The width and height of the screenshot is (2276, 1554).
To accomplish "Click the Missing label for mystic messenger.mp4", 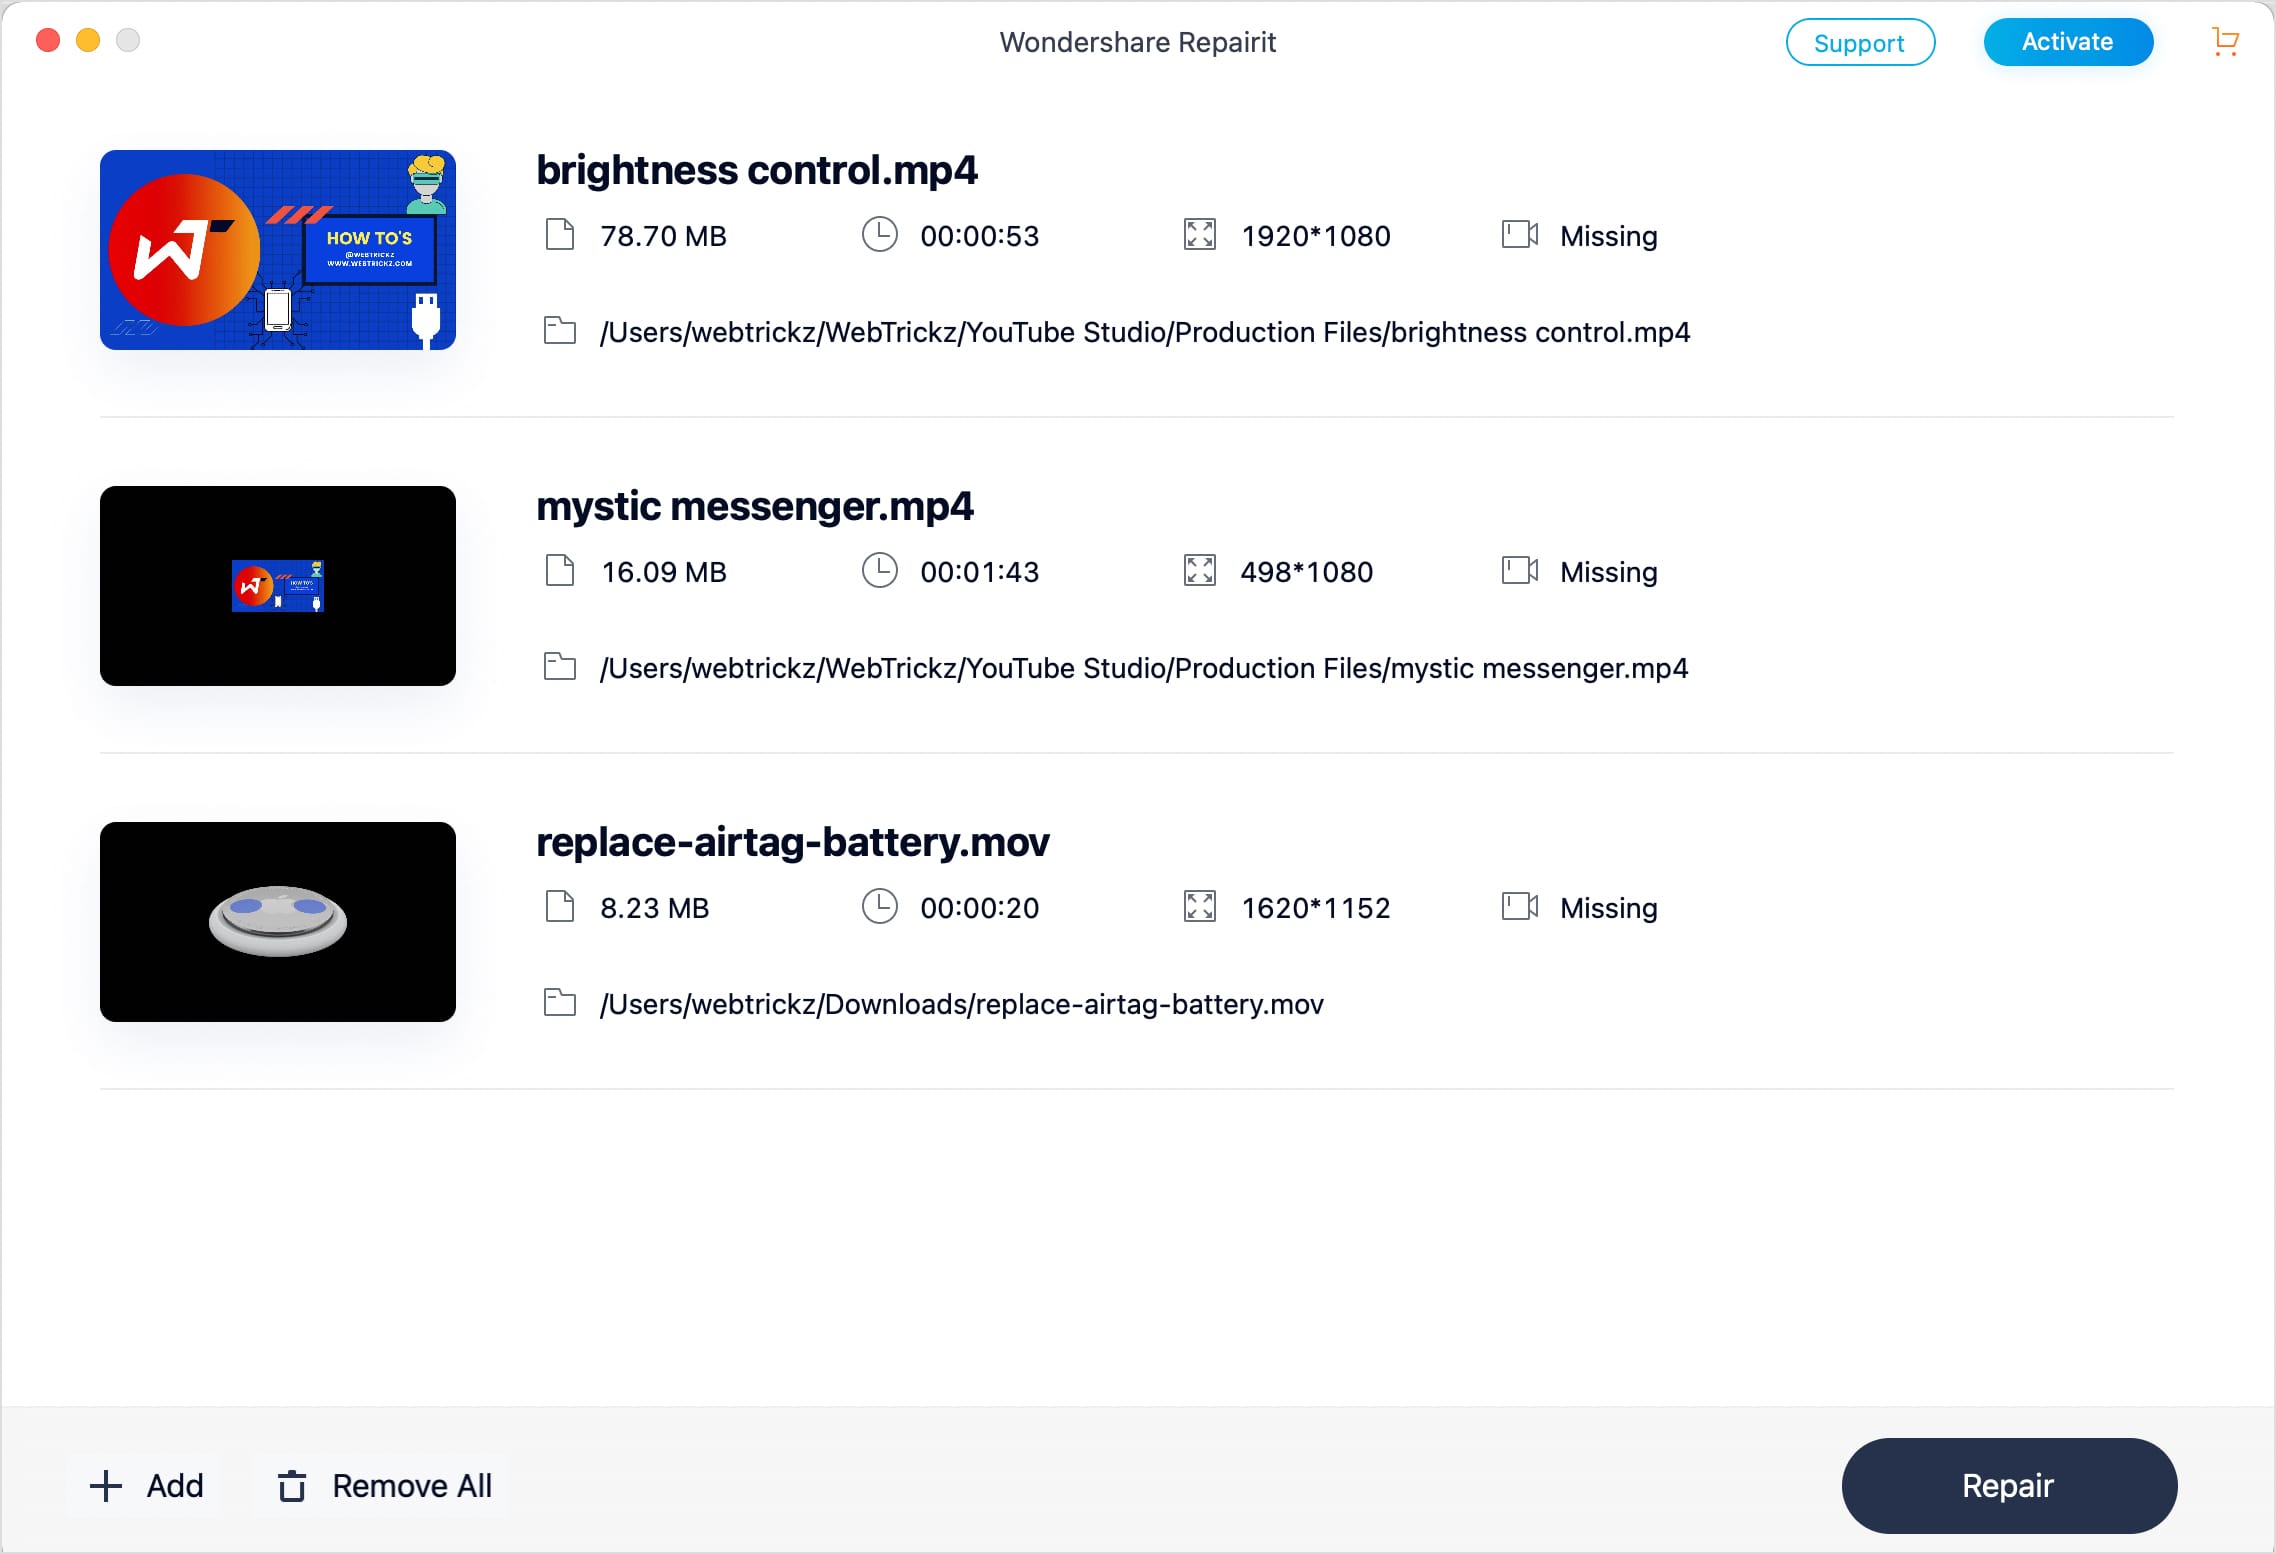I will click(1609, 572).
